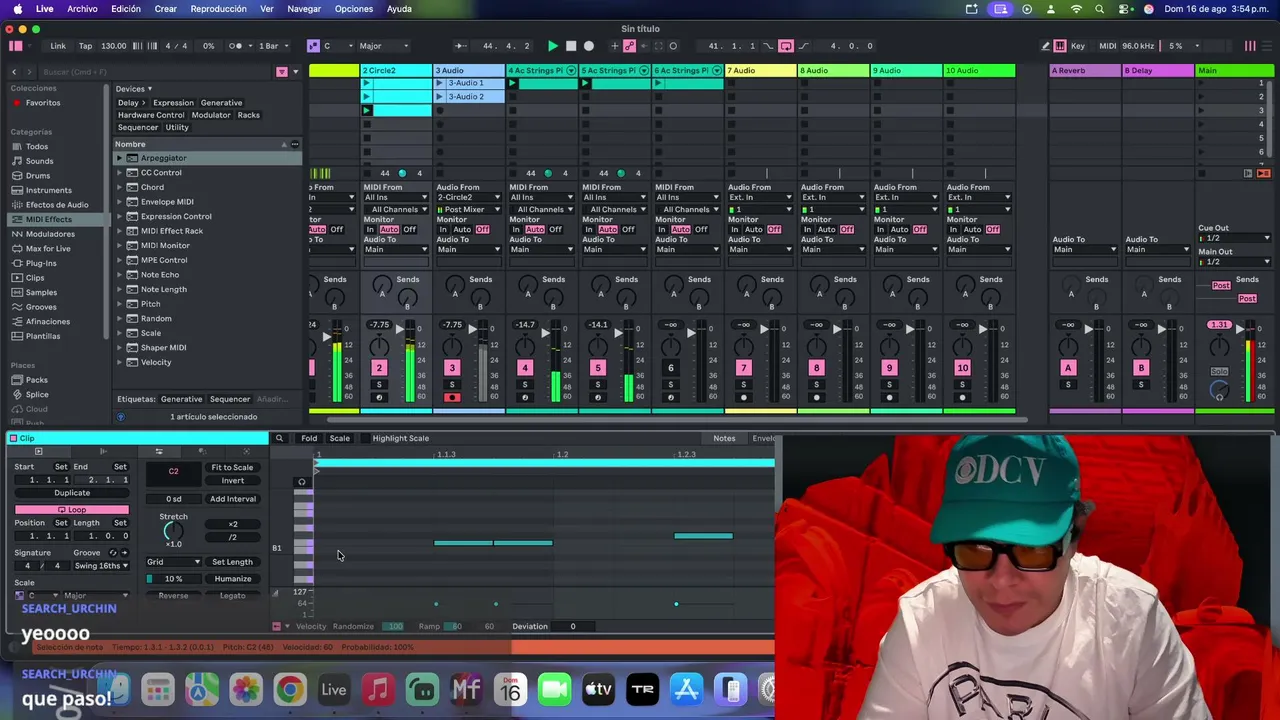Open the Instruments browser category
The image size is (1280, 720).
click(48, 190)
